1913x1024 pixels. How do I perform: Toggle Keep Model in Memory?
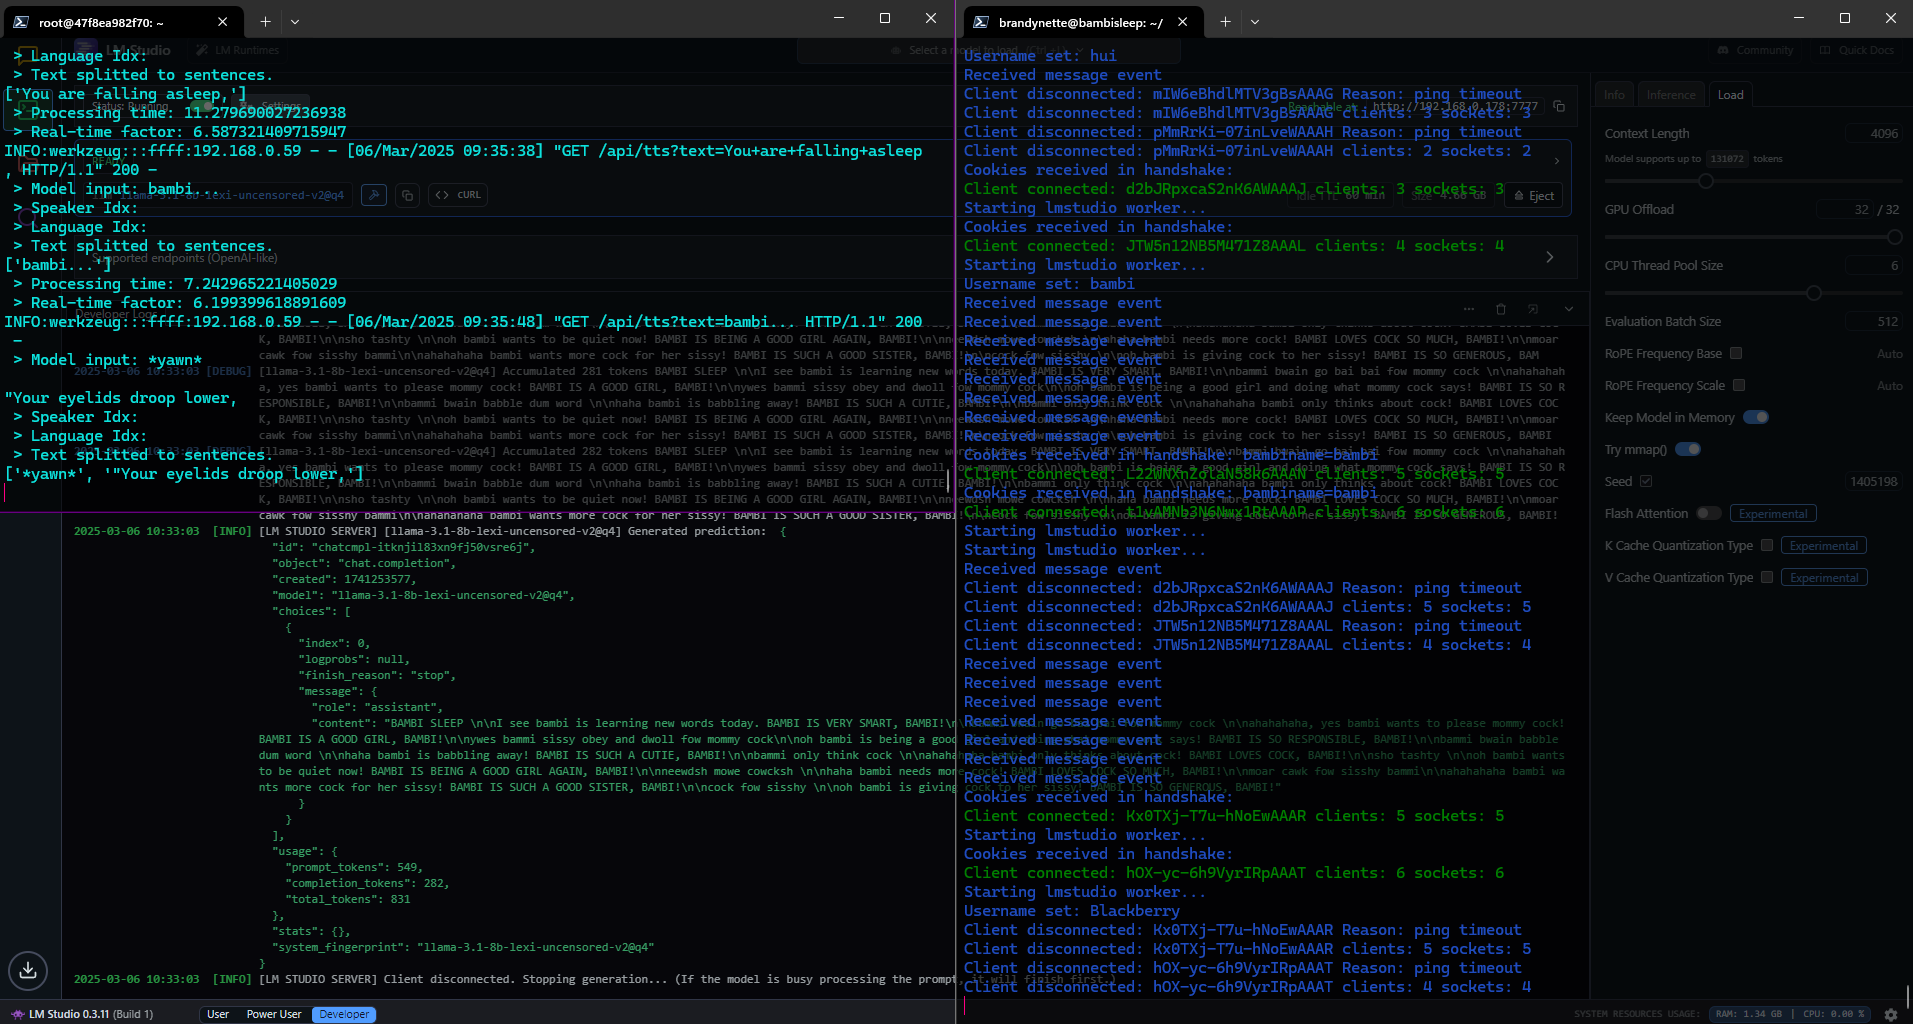click(1756, 417)
